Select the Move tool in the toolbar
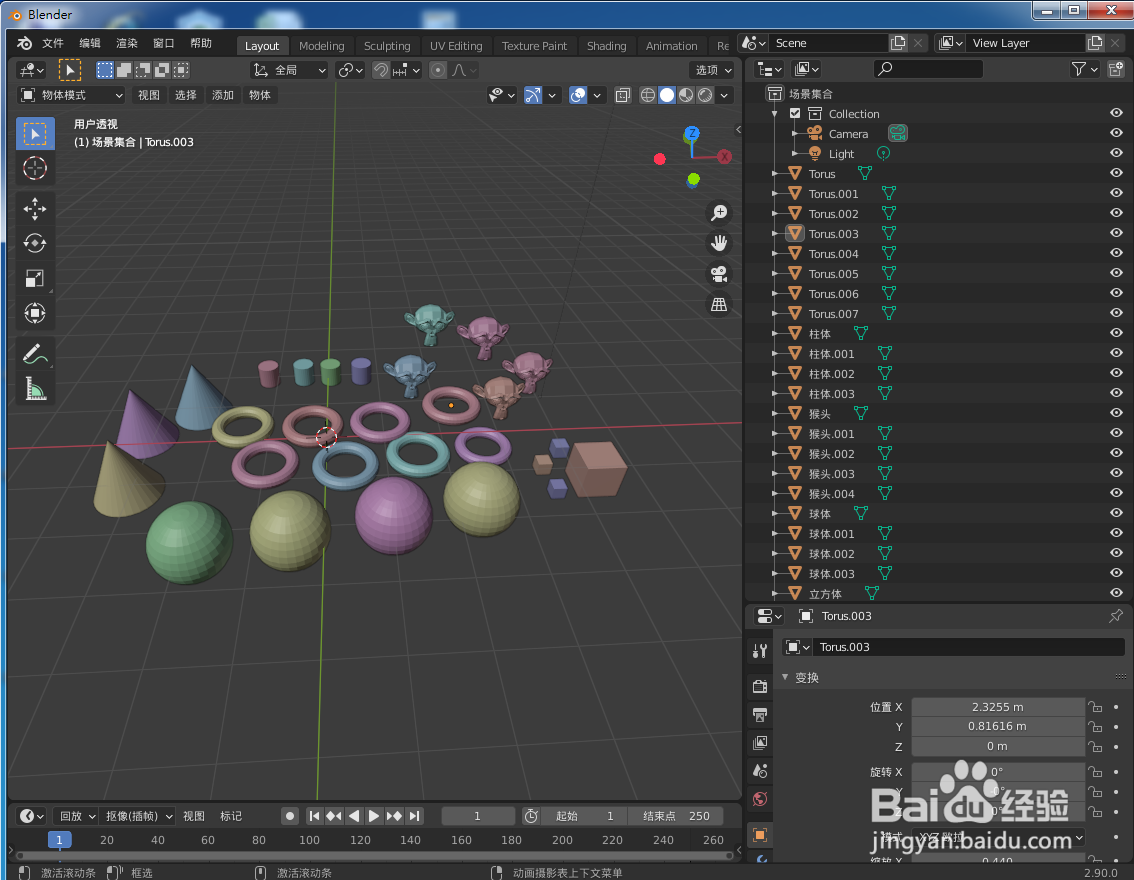 34,209
